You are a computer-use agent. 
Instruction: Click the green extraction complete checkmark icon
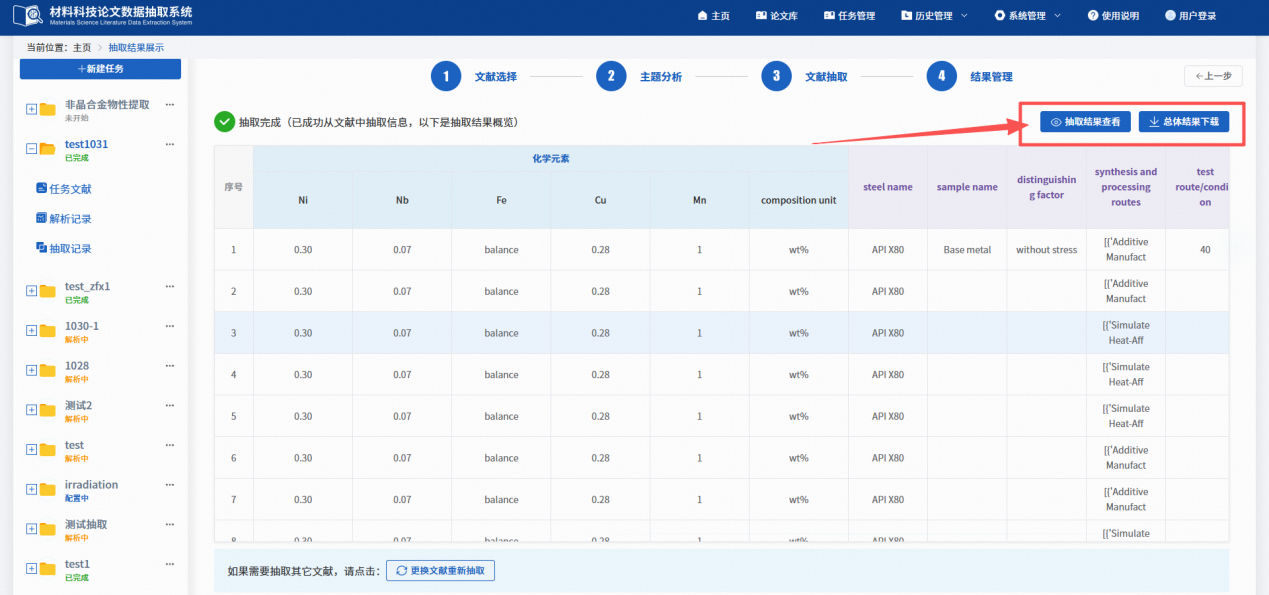tap(224, 122)
